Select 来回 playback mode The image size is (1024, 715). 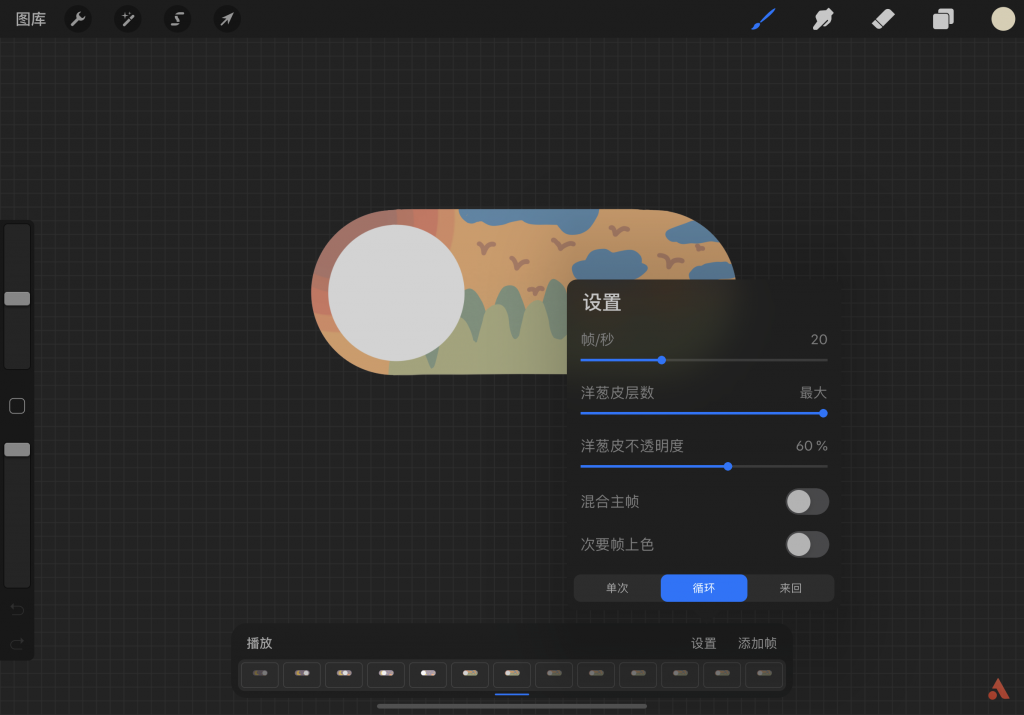point(790,588)
